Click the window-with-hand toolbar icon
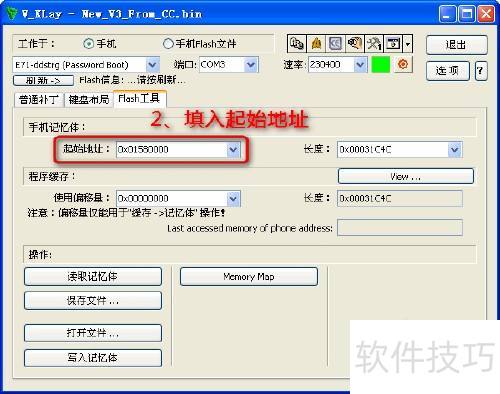 393,44
